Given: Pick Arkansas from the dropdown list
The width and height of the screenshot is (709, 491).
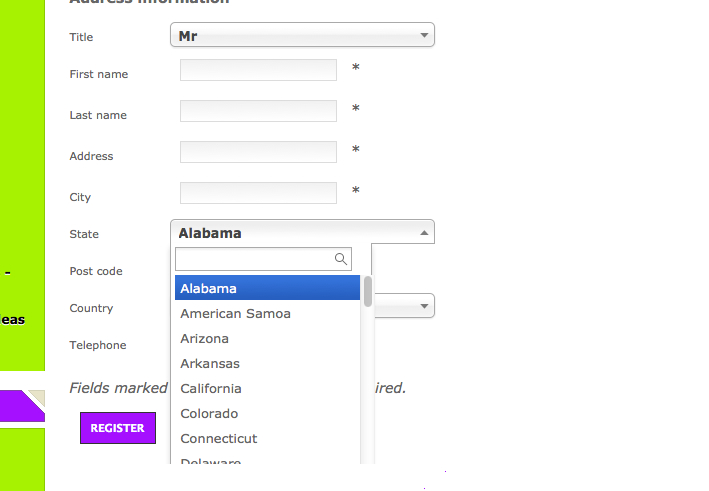Looking at the screenshot, I should [267, 363].
